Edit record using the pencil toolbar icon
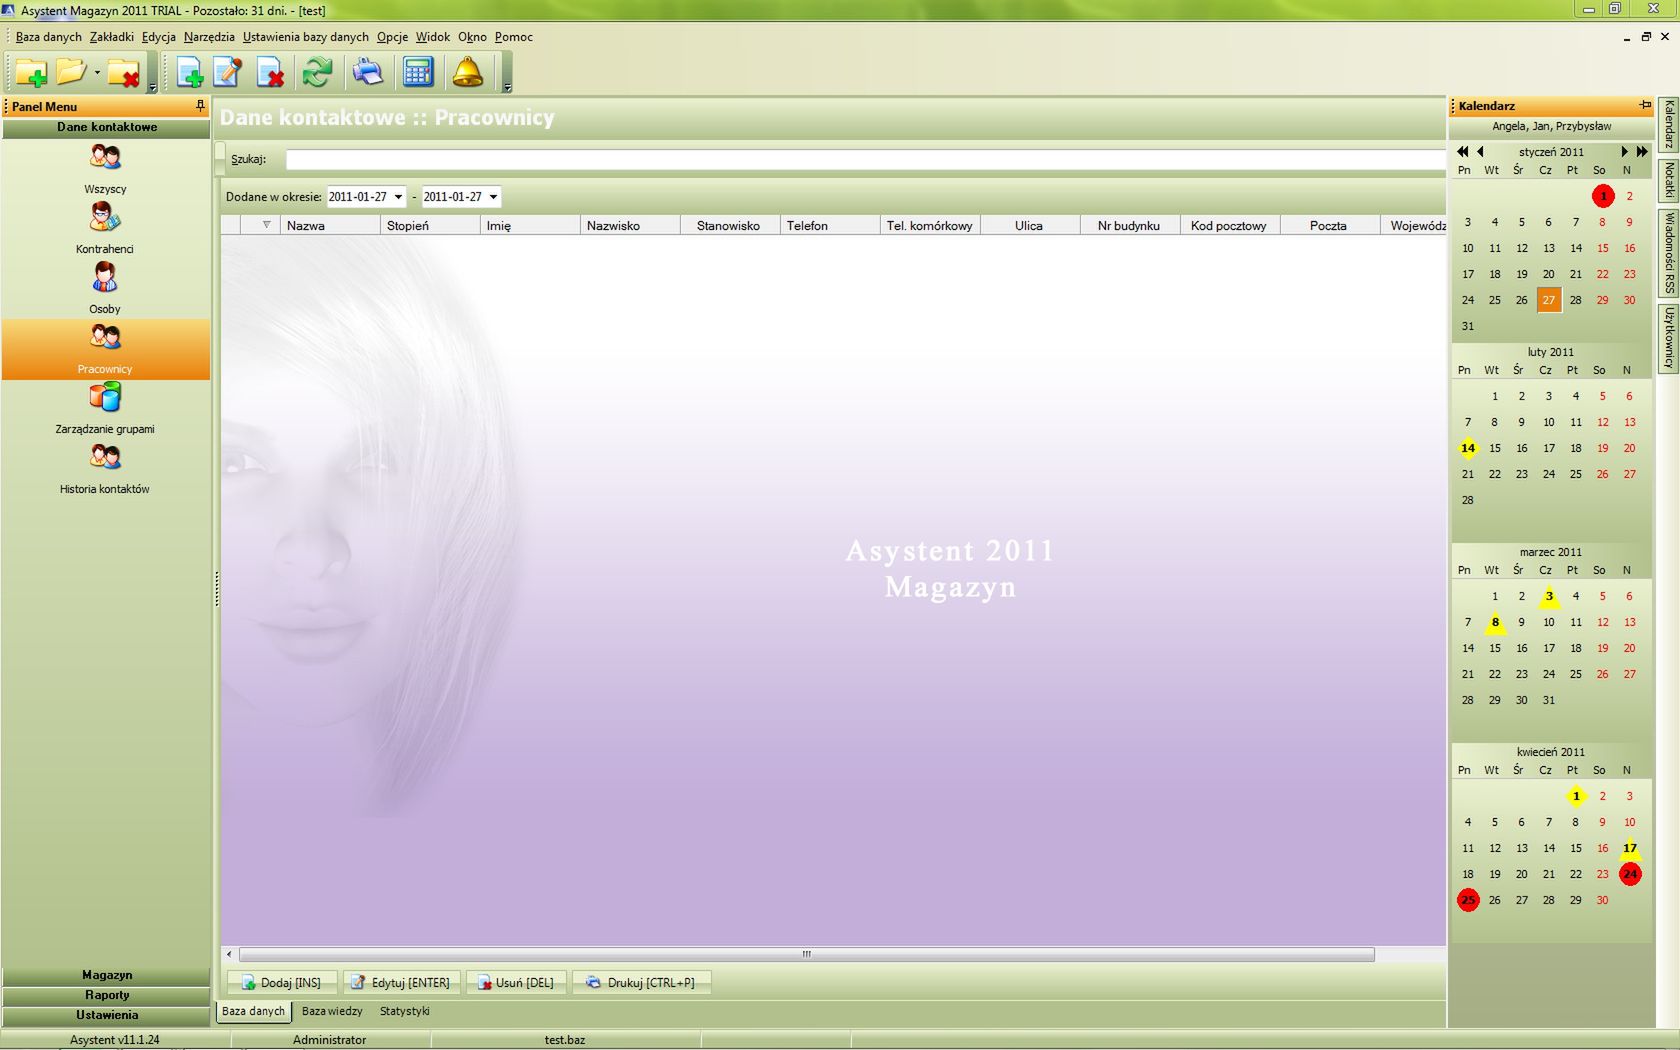This screenshot has width=1680, height=1050. point(229,73)
